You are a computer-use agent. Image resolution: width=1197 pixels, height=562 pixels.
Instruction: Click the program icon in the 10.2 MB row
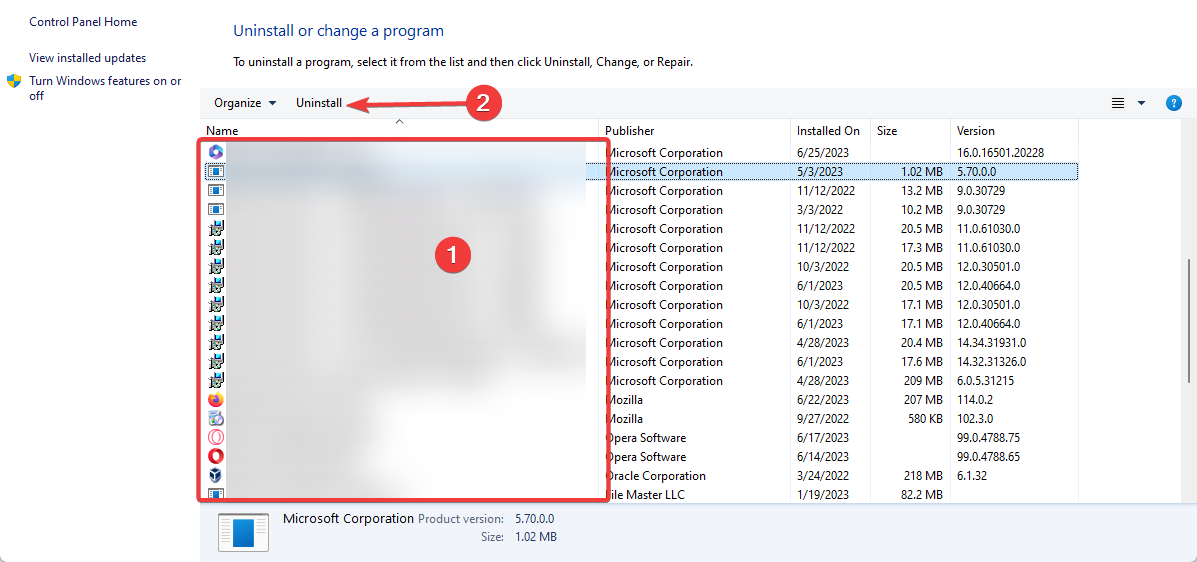(215, 209)
